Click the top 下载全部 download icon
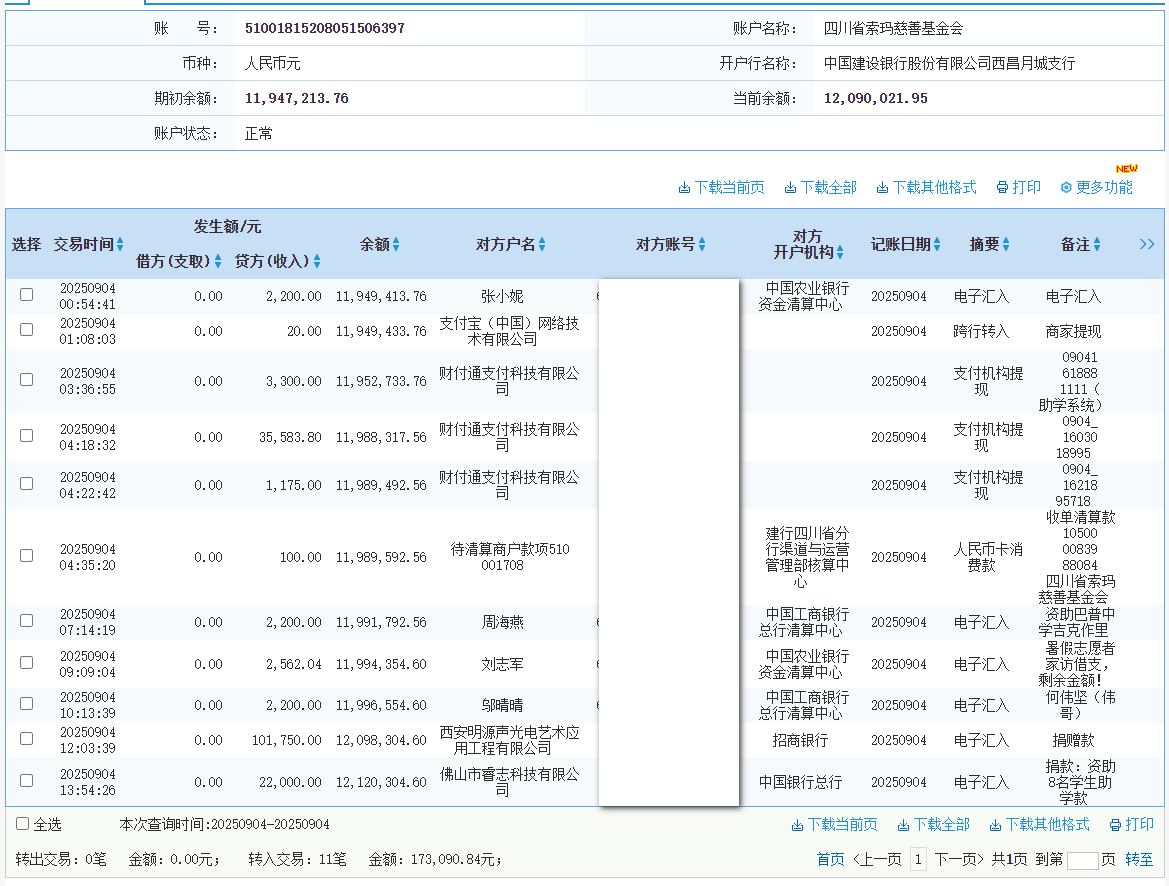The height and width of the screenshot is (886, 1169). 790,188
